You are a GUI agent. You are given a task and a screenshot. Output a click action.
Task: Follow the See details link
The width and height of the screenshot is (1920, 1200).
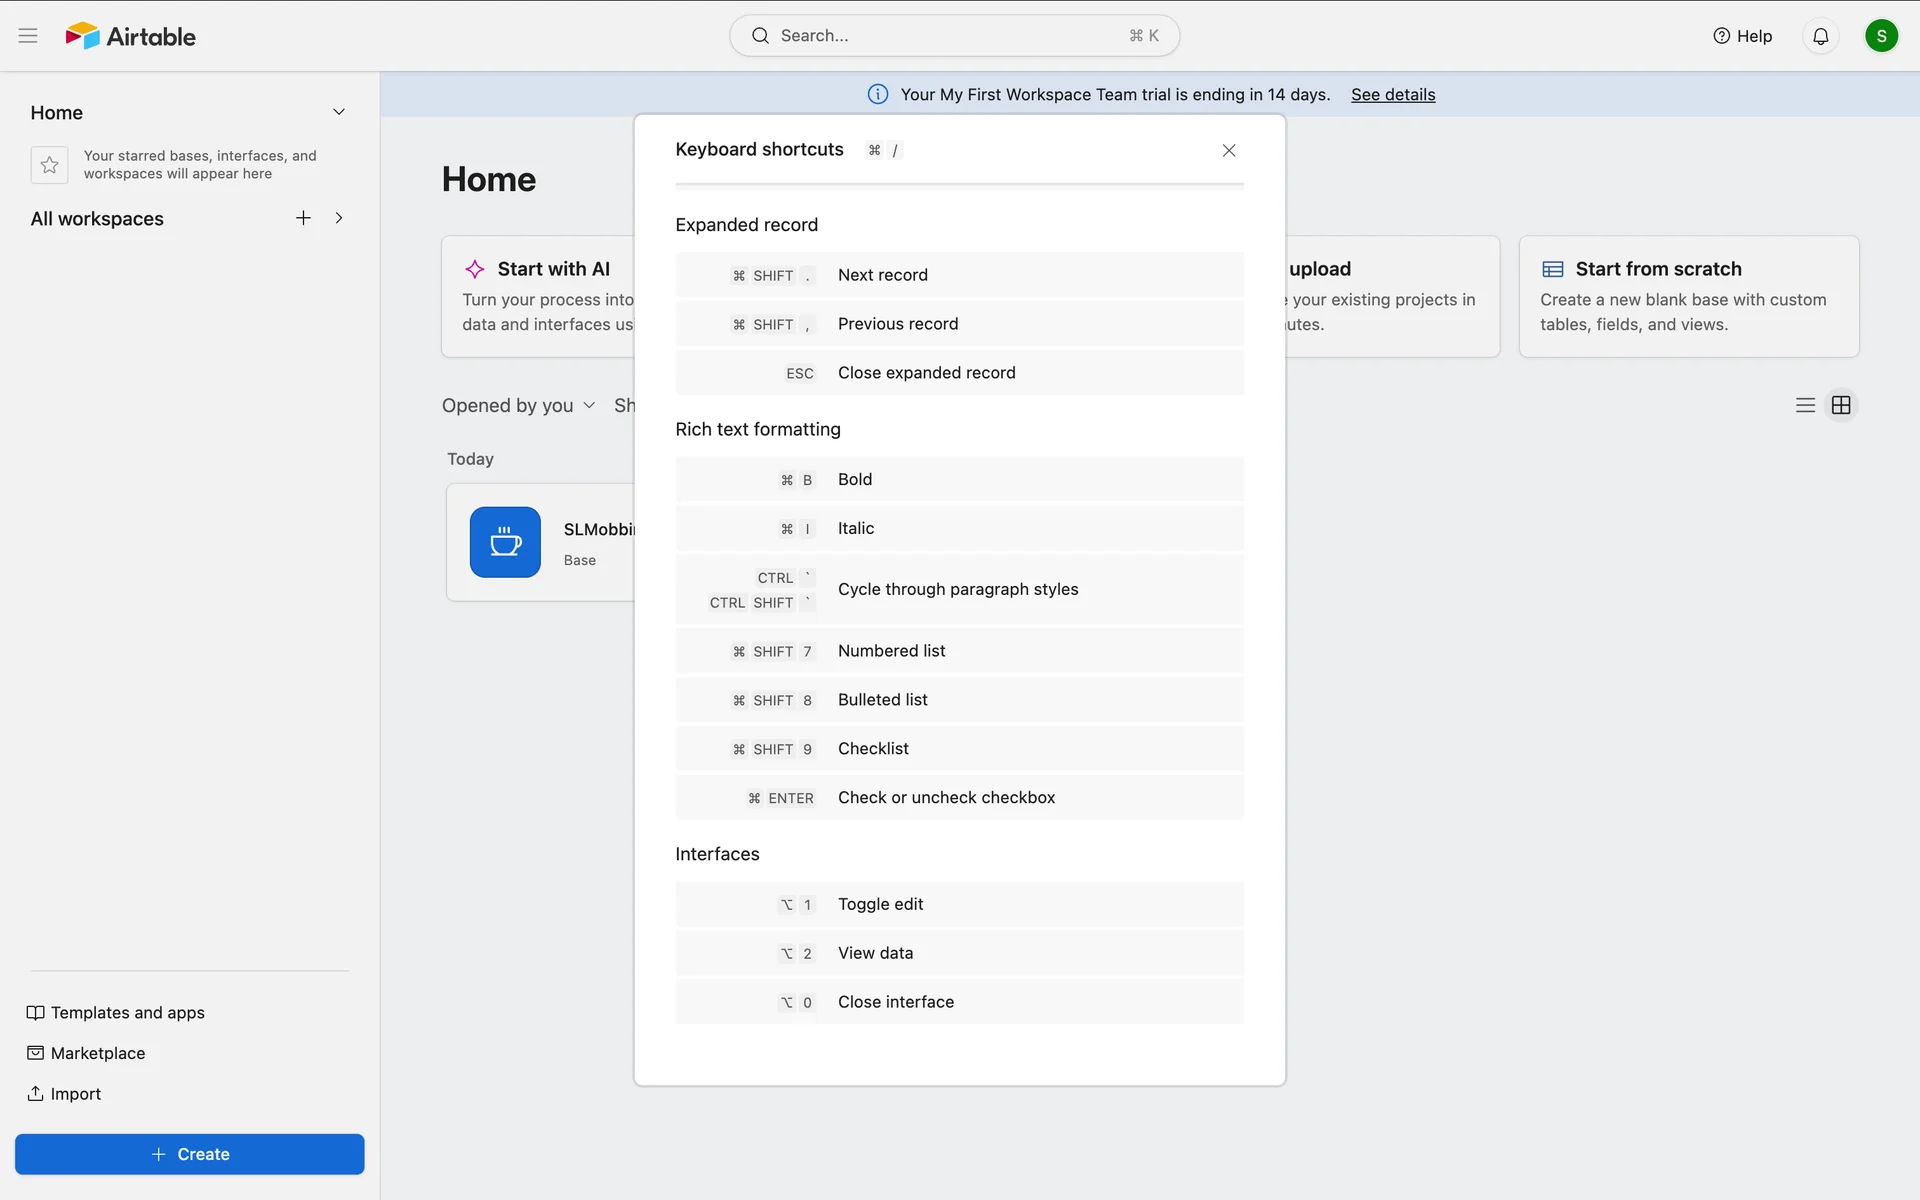click(x=1393, y=94)
